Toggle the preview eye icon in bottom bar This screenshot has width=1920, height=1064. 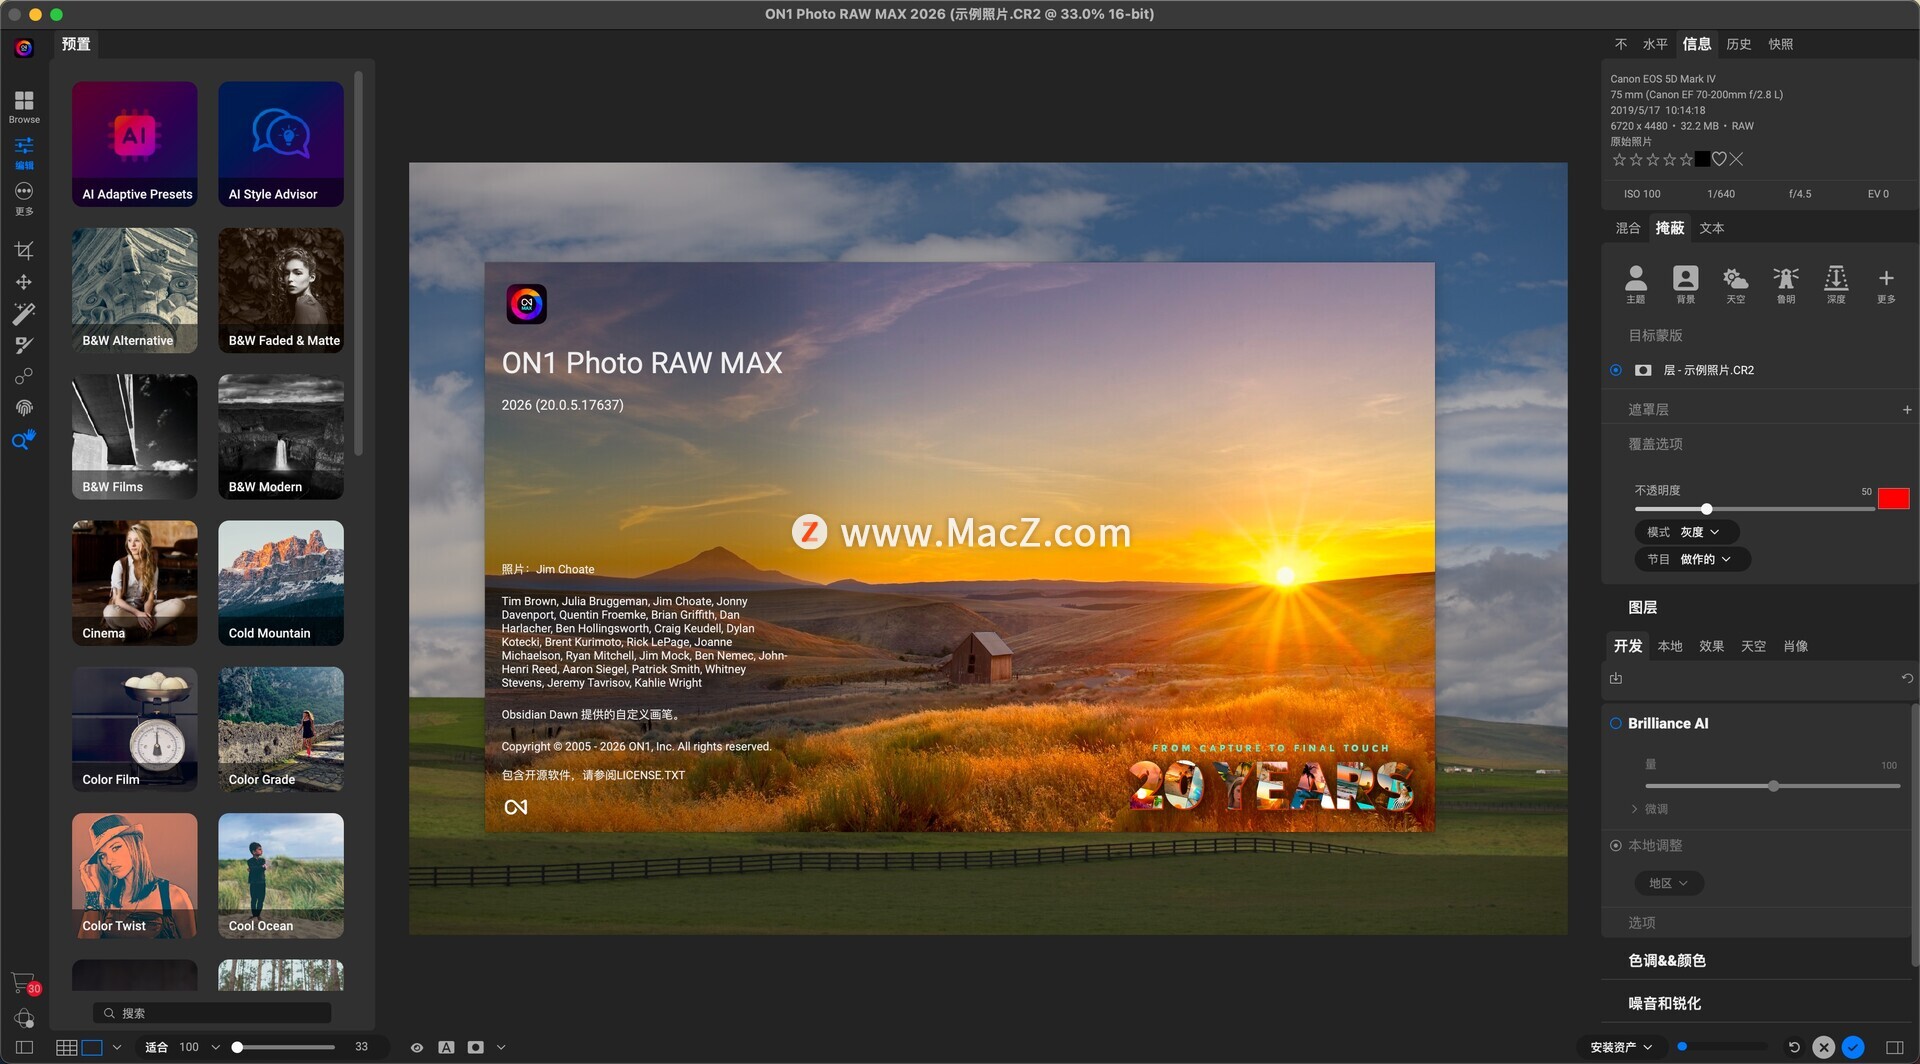[417, 1047]
